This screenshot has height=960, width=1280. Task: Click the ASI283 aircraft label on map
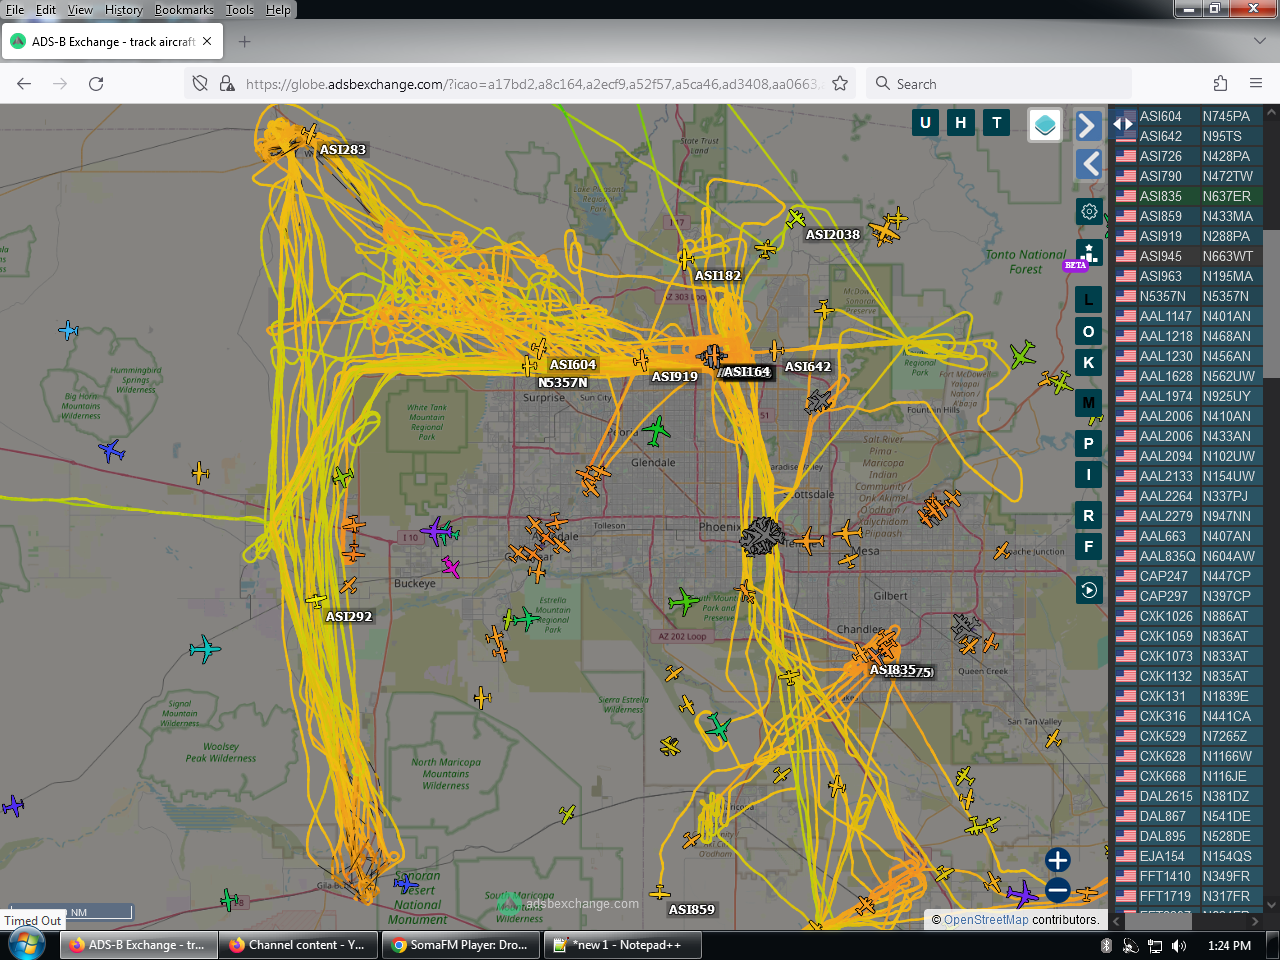point(343,150)
